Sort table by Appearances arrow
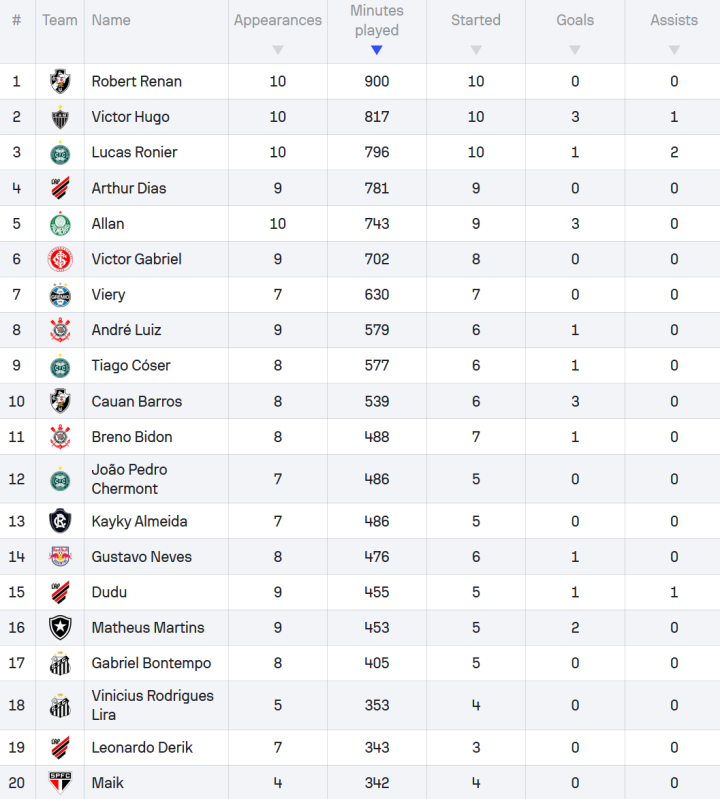This screenshot has height=799, width=720. pyautogui.click(x=278, y=50)
